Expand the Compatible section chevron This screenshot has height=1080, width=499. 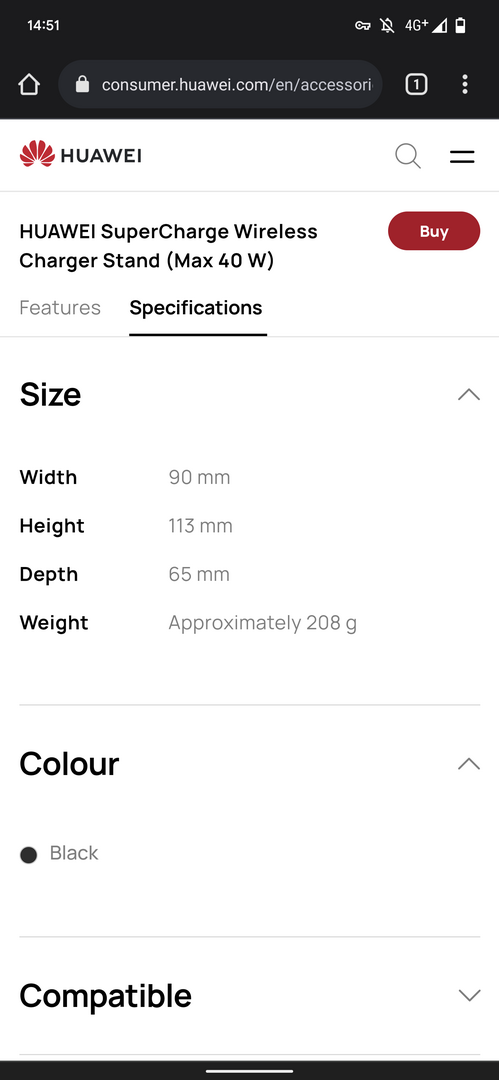click(x=469, y=995)
